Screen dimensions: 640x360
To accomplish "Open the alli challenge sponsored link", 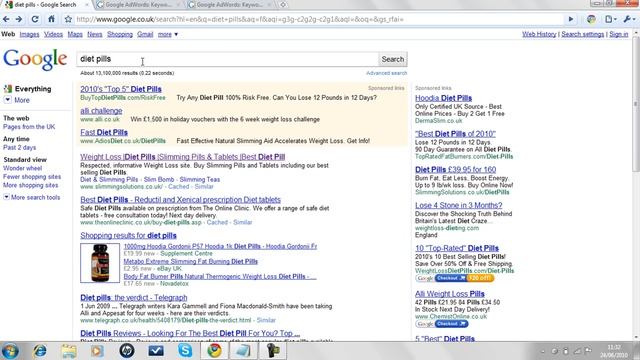I will [x=101, y=111].
